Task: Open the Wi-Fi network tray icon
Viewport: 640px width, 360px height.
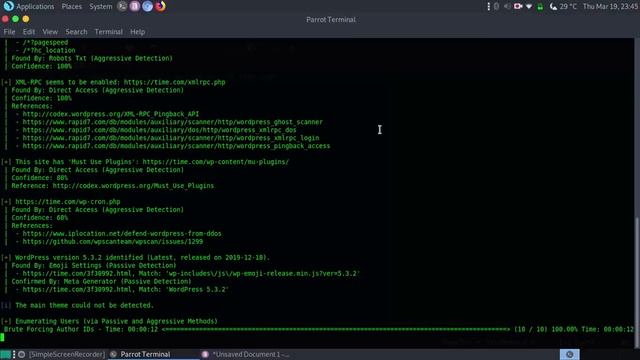Action: pos(529,7)
